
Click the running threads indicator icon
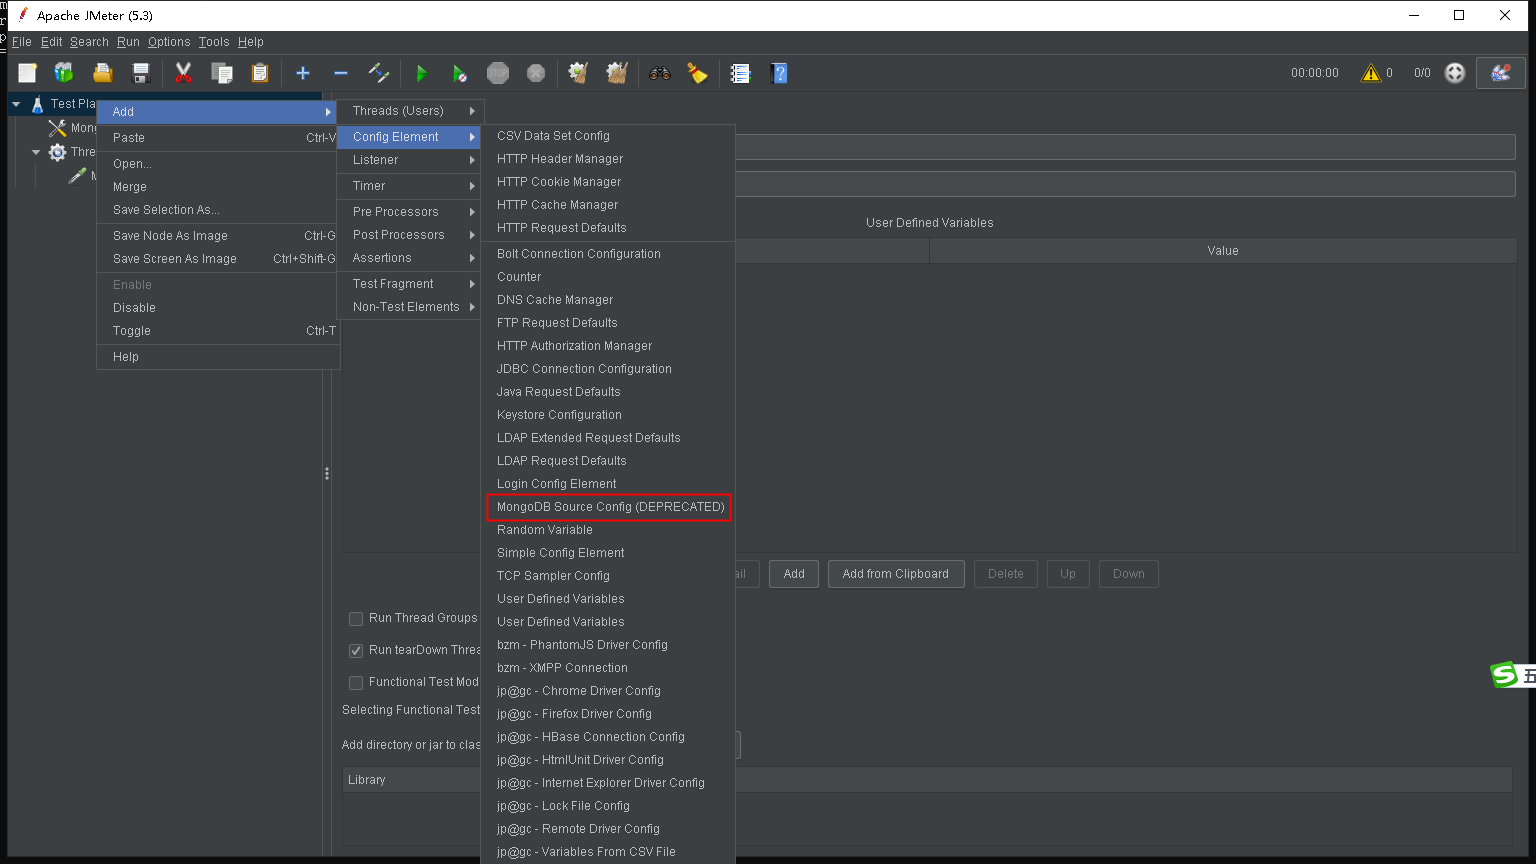[1456, 73]
